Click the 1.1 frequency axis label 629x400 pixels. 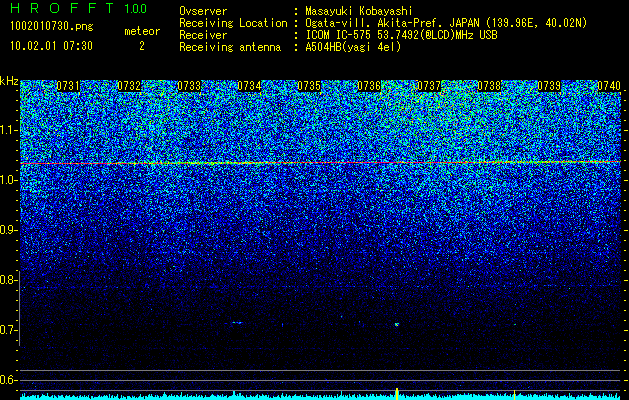pyautogui.click(x=8, y=130)
